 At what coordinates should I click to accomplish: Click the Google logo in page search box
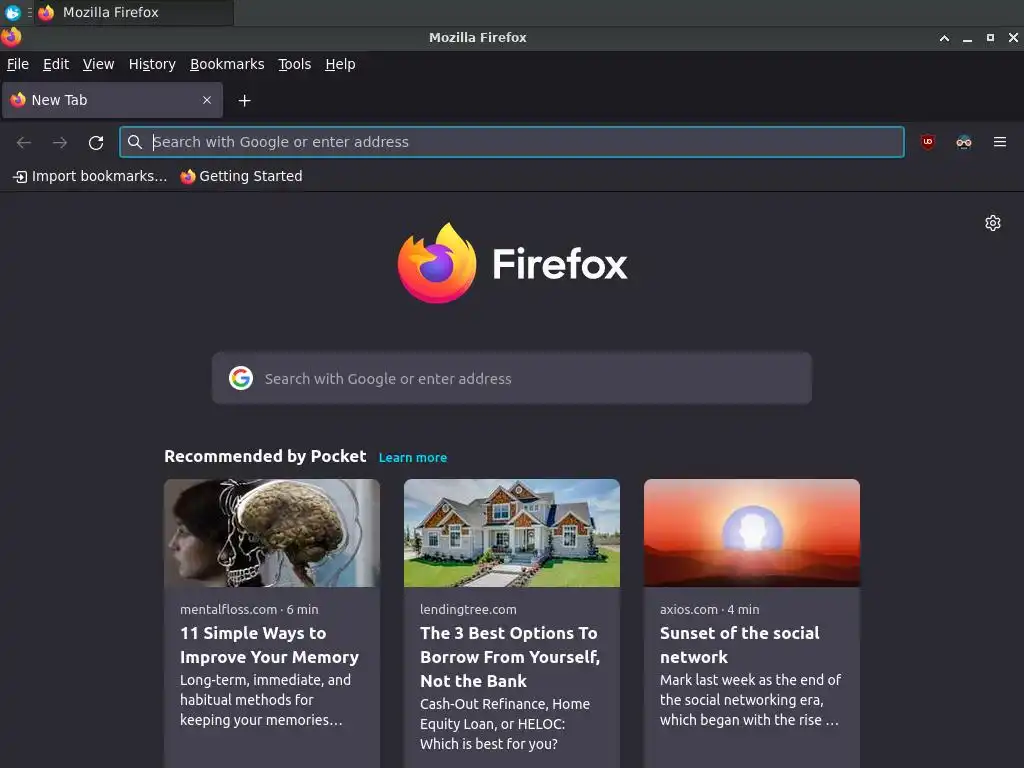pyautogui.click(x=241, y=378)
